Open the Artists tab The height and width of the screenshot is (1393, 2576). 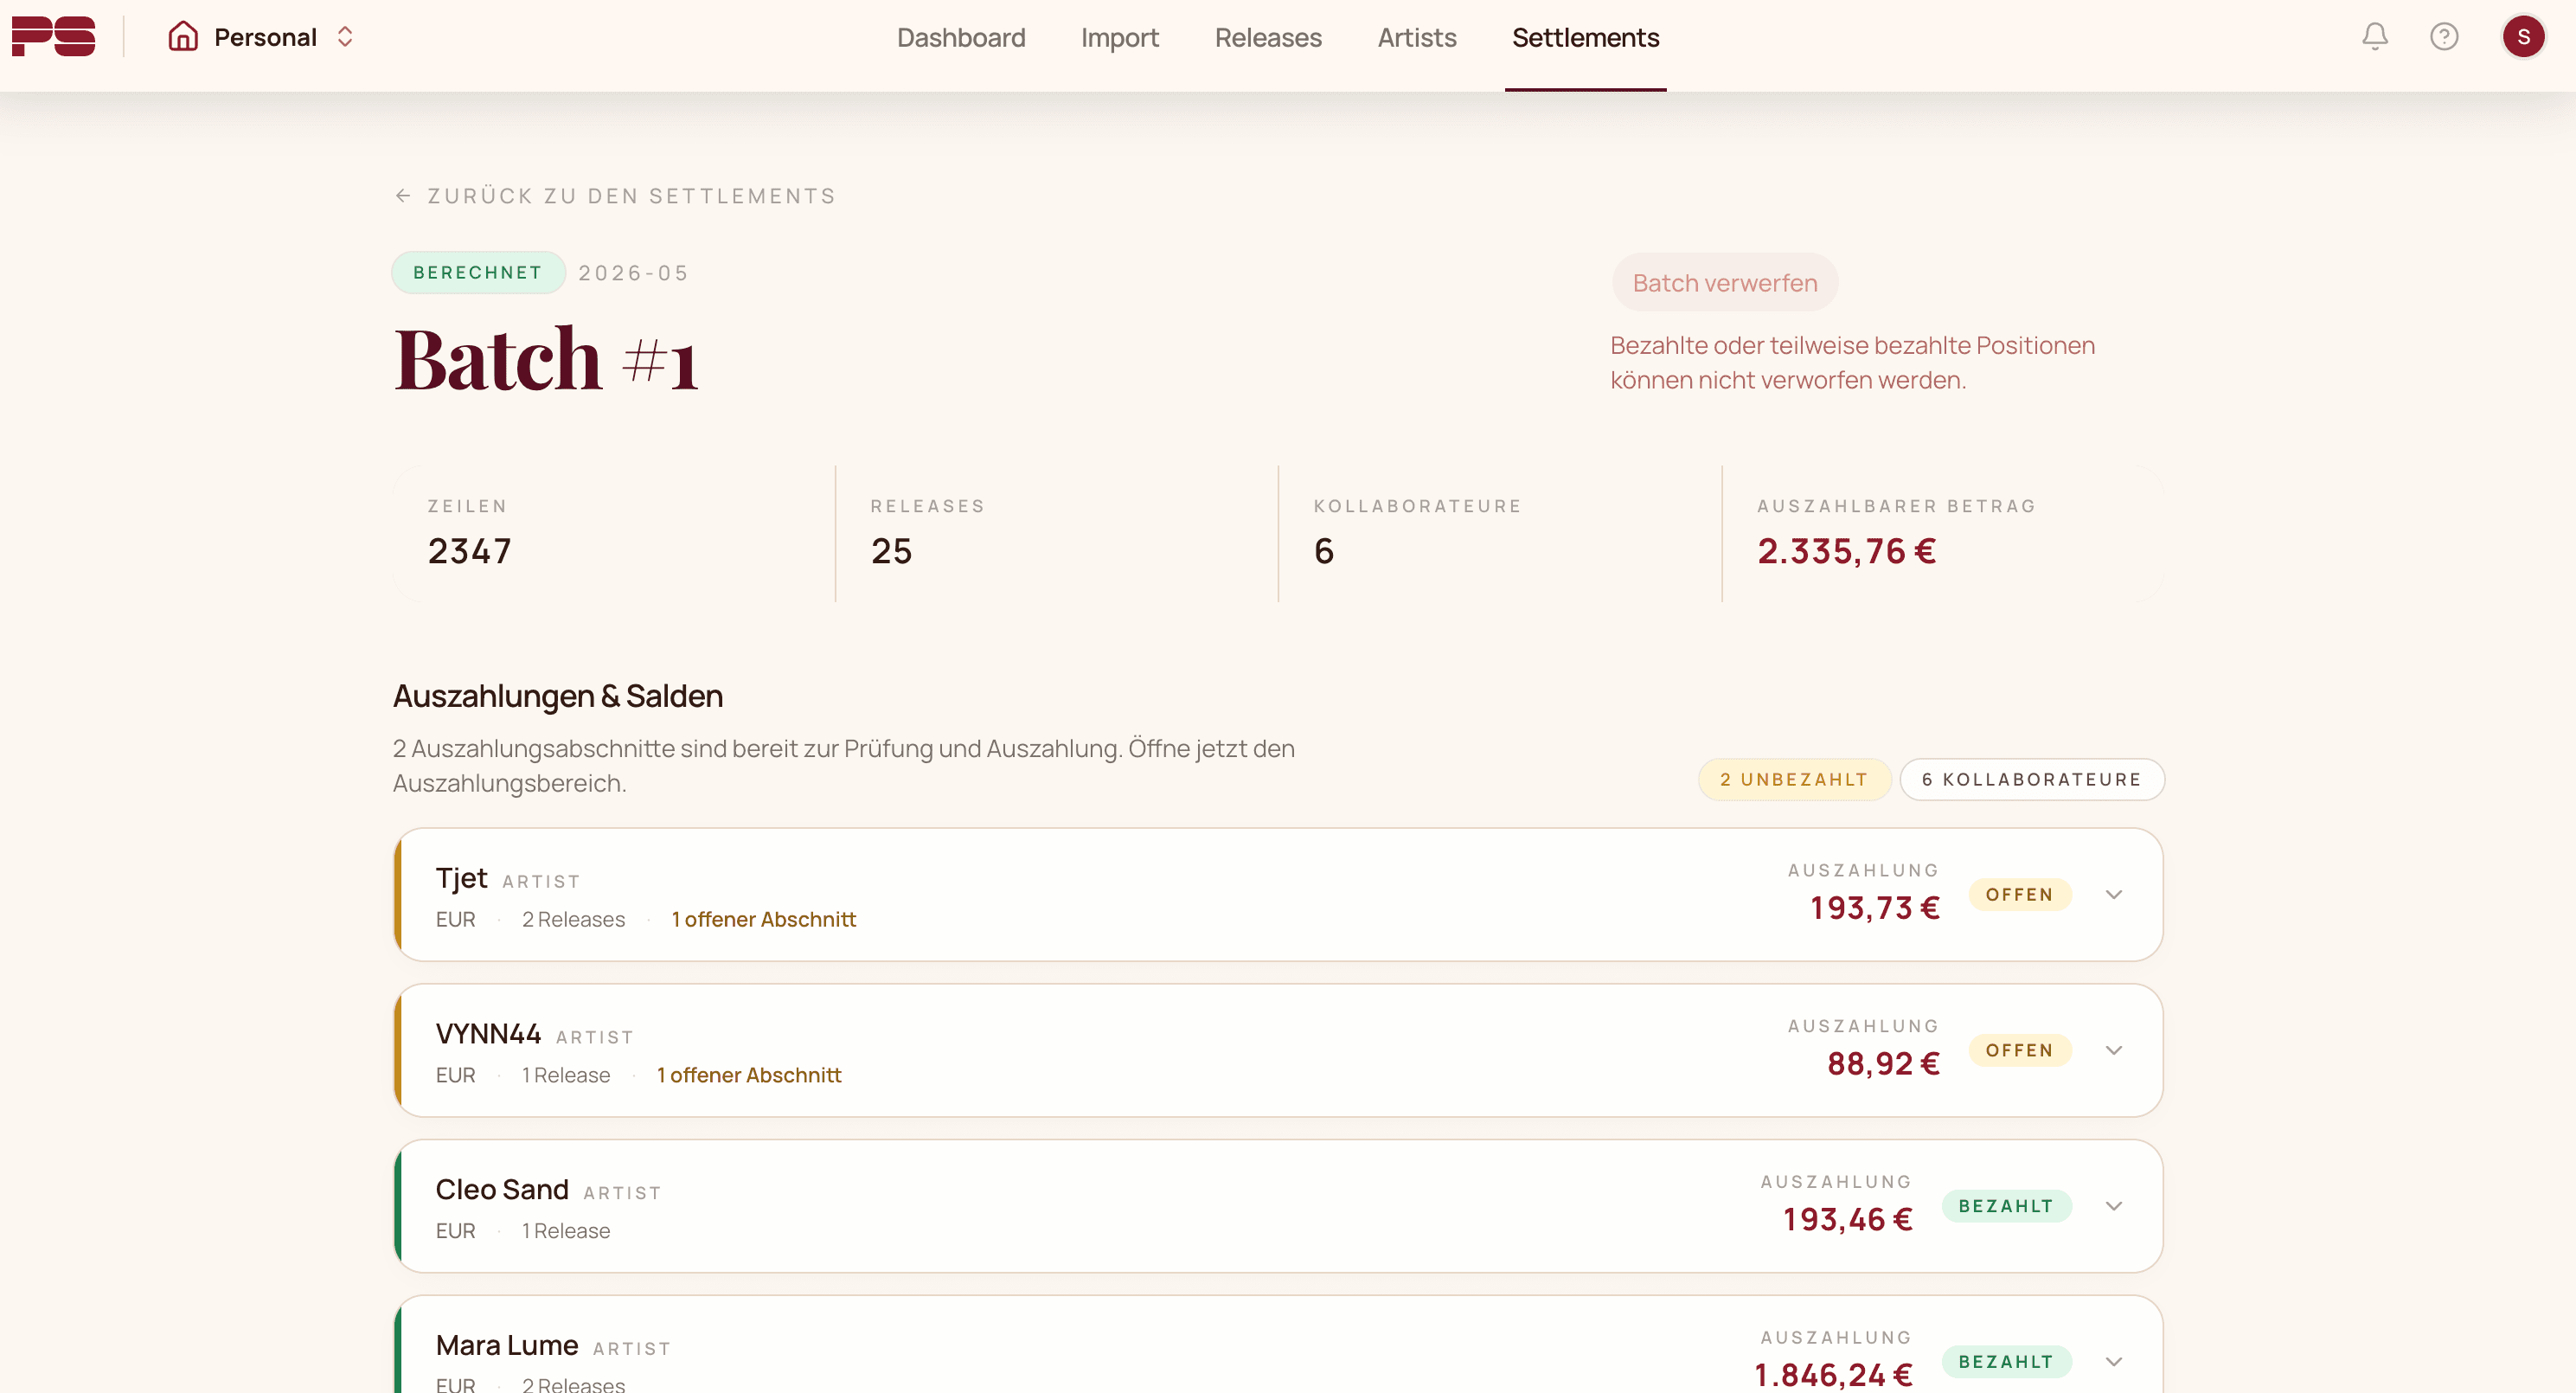point(1417,38)
